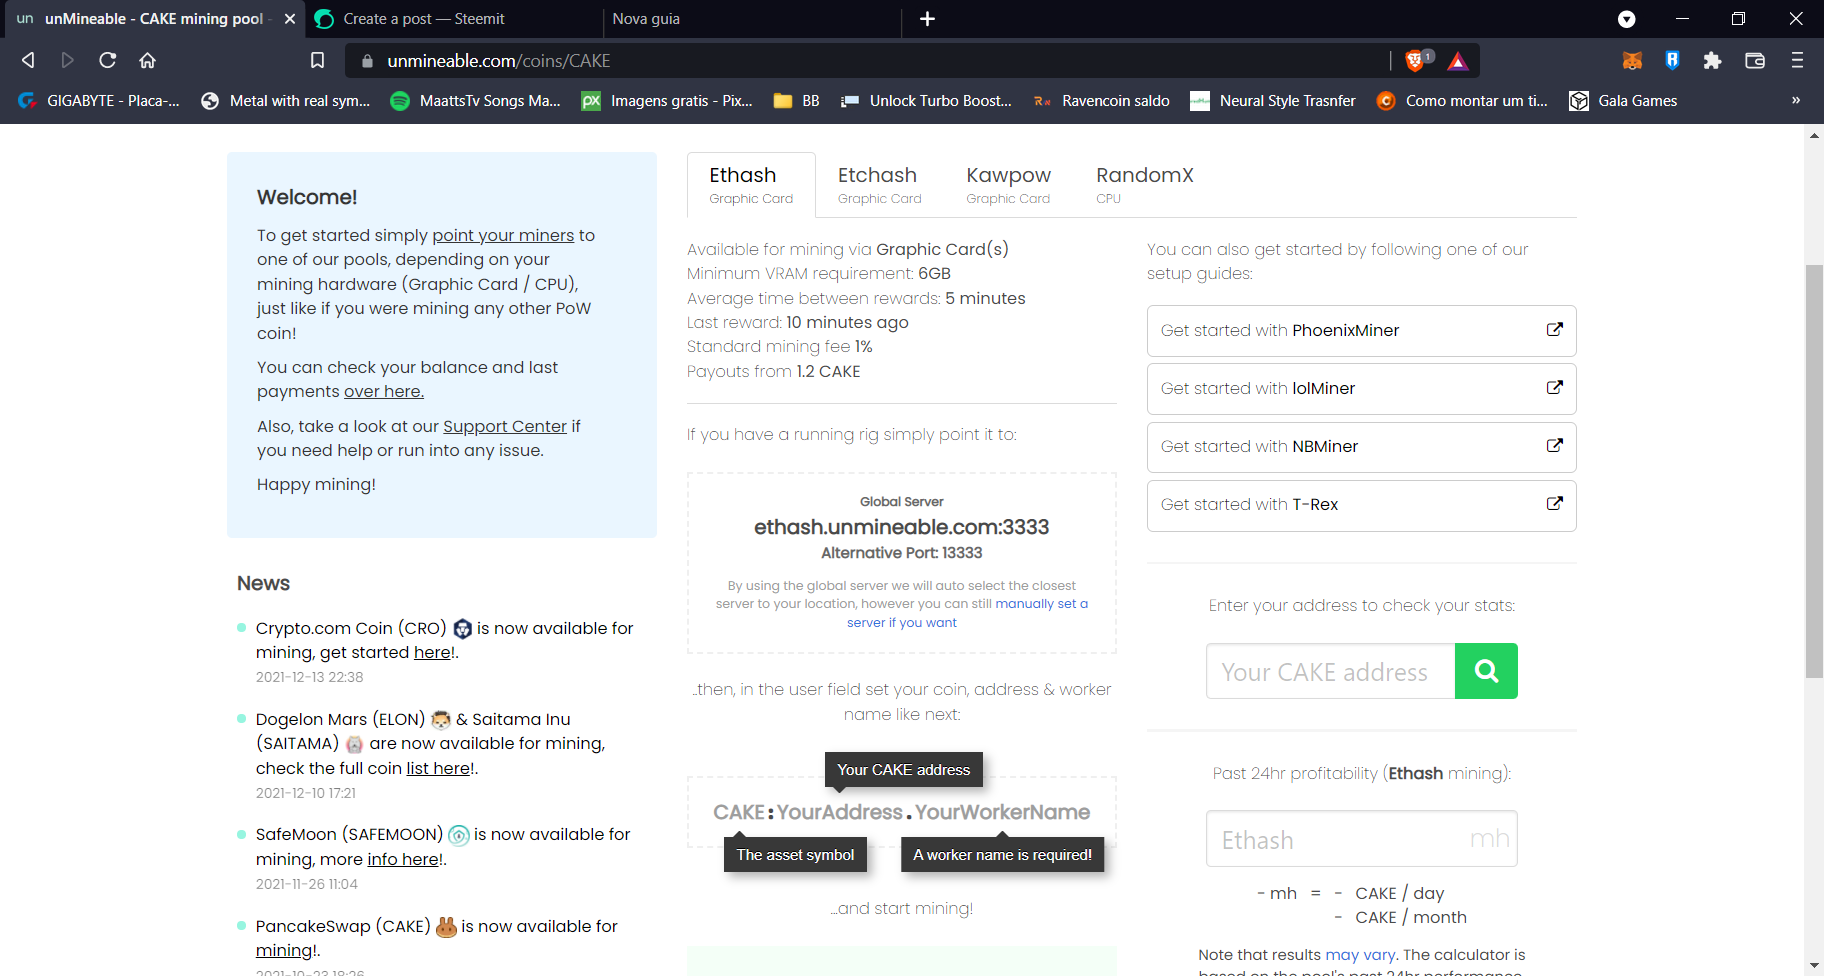Add a new tab with the plus button
Viewport: 1824px width, 976px height.
coord(927,19)
